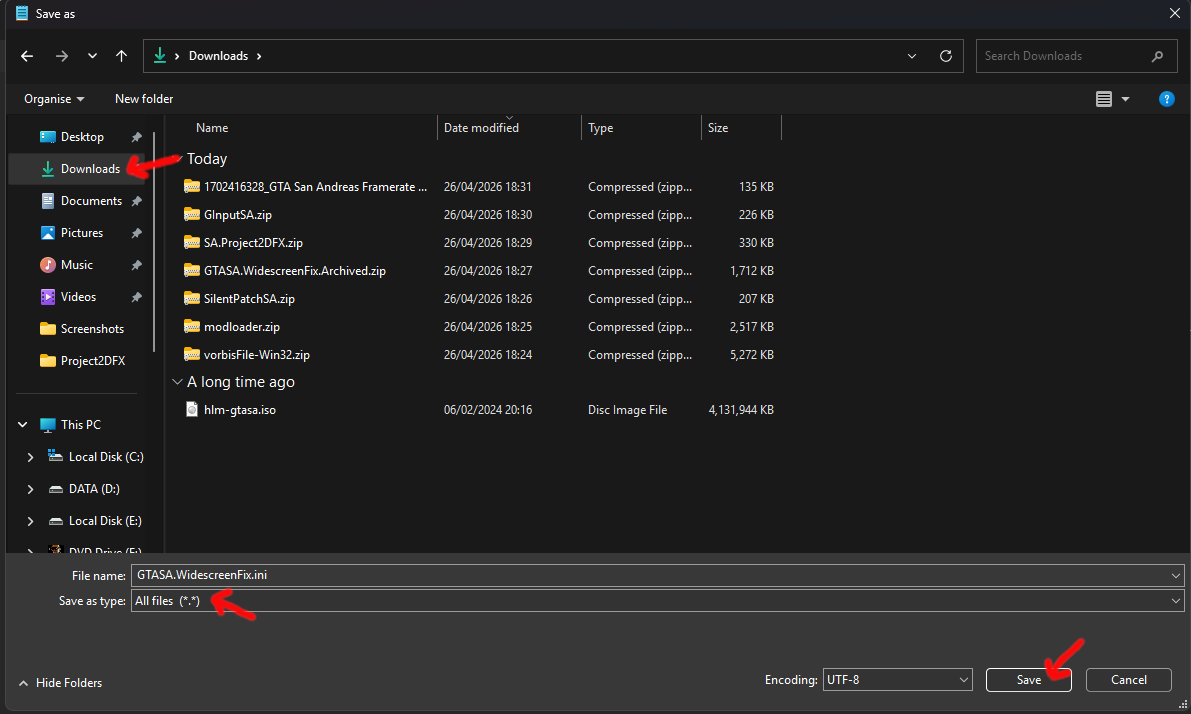This screenshot has height=714, width=1191.
Task: Select Desktop in the sidebar
Action: (82, 137)
